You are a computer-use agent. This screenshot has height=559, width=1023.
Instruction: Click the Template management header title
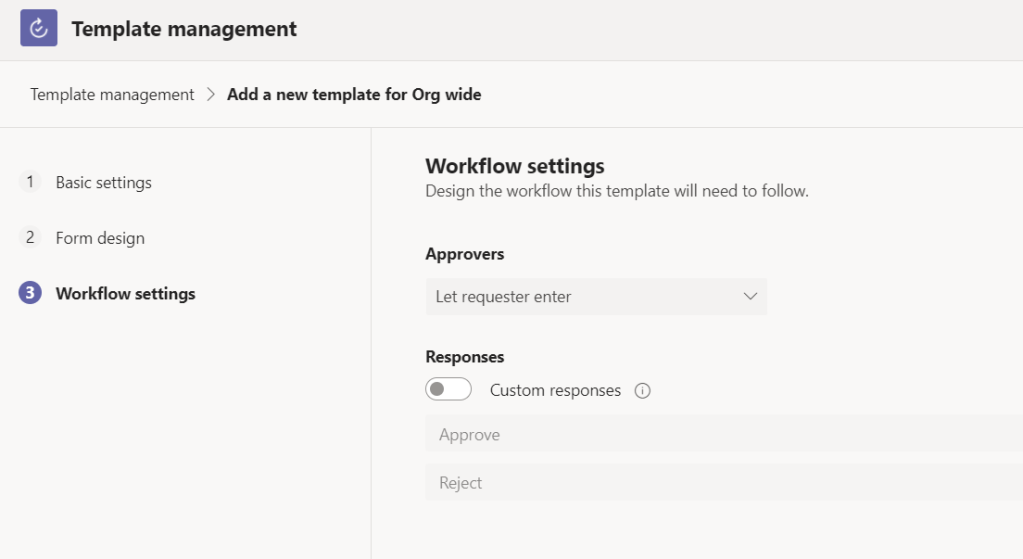[x=184, y=29]
